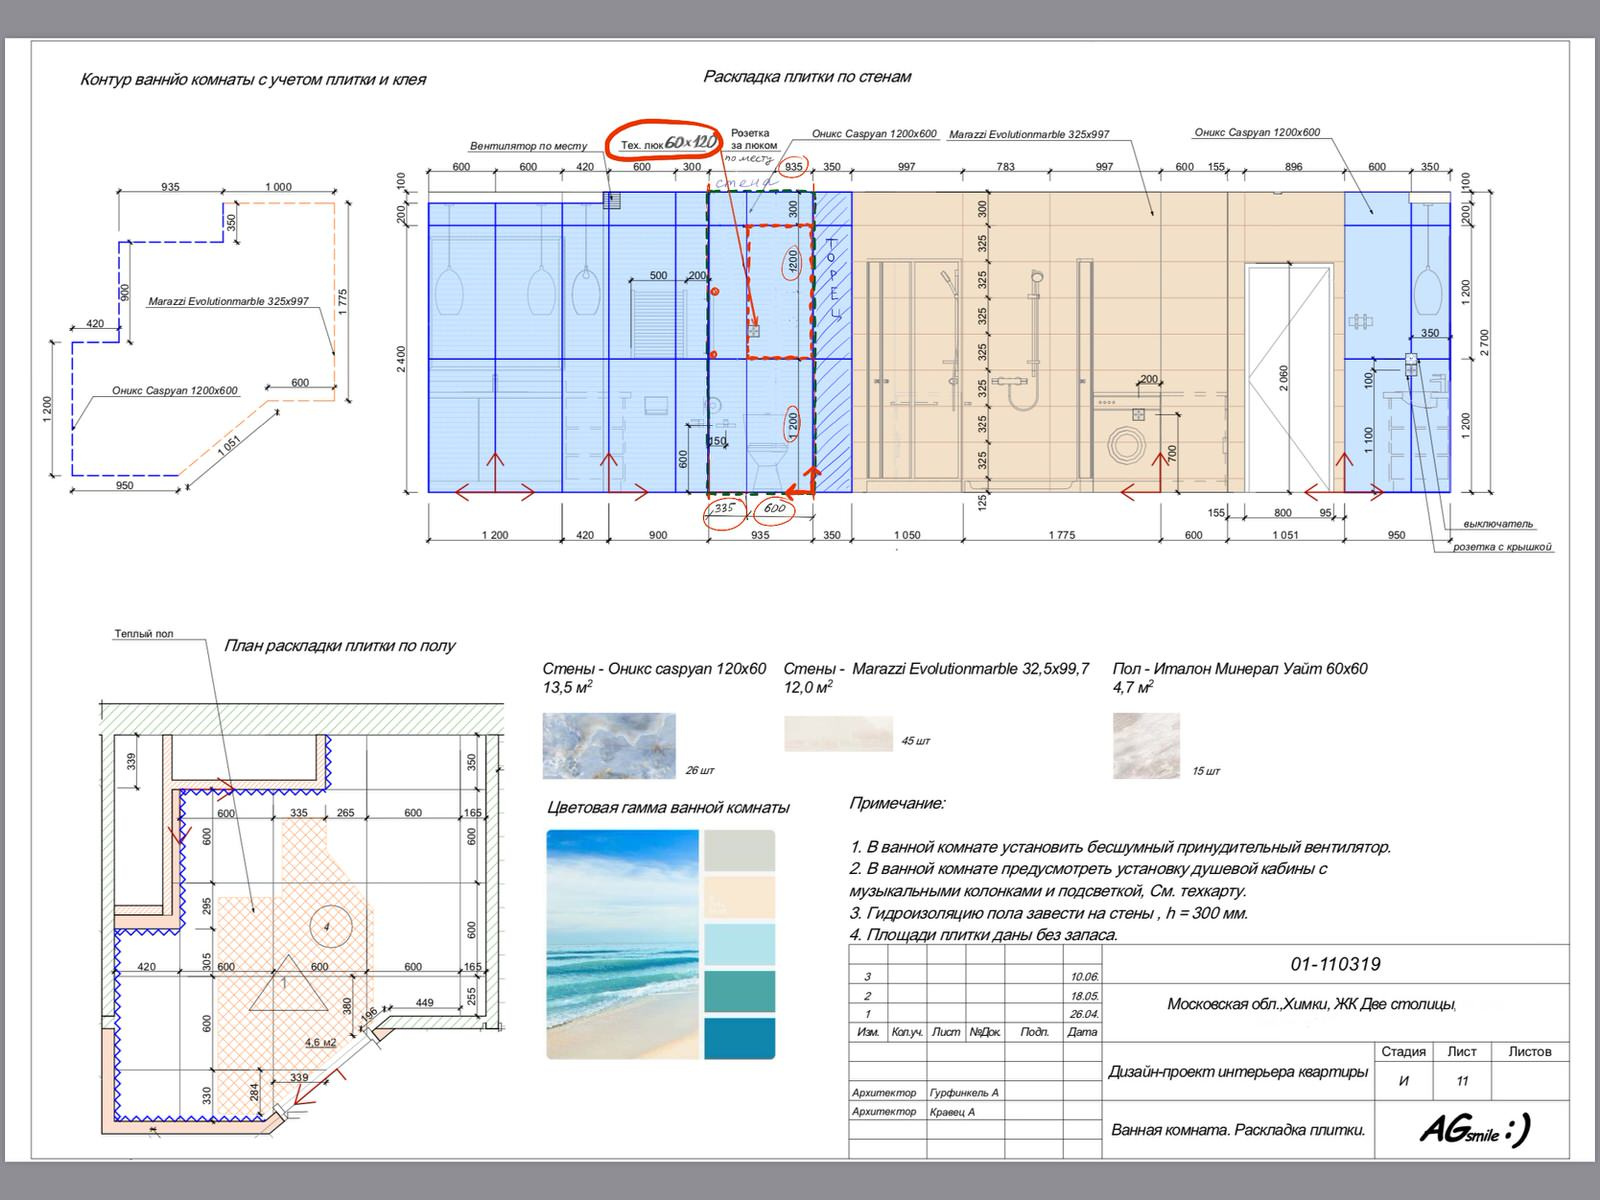Select the blue Оникс caspyan tile sample
Screen dimensions: 1600x1200
pos(608,746)
